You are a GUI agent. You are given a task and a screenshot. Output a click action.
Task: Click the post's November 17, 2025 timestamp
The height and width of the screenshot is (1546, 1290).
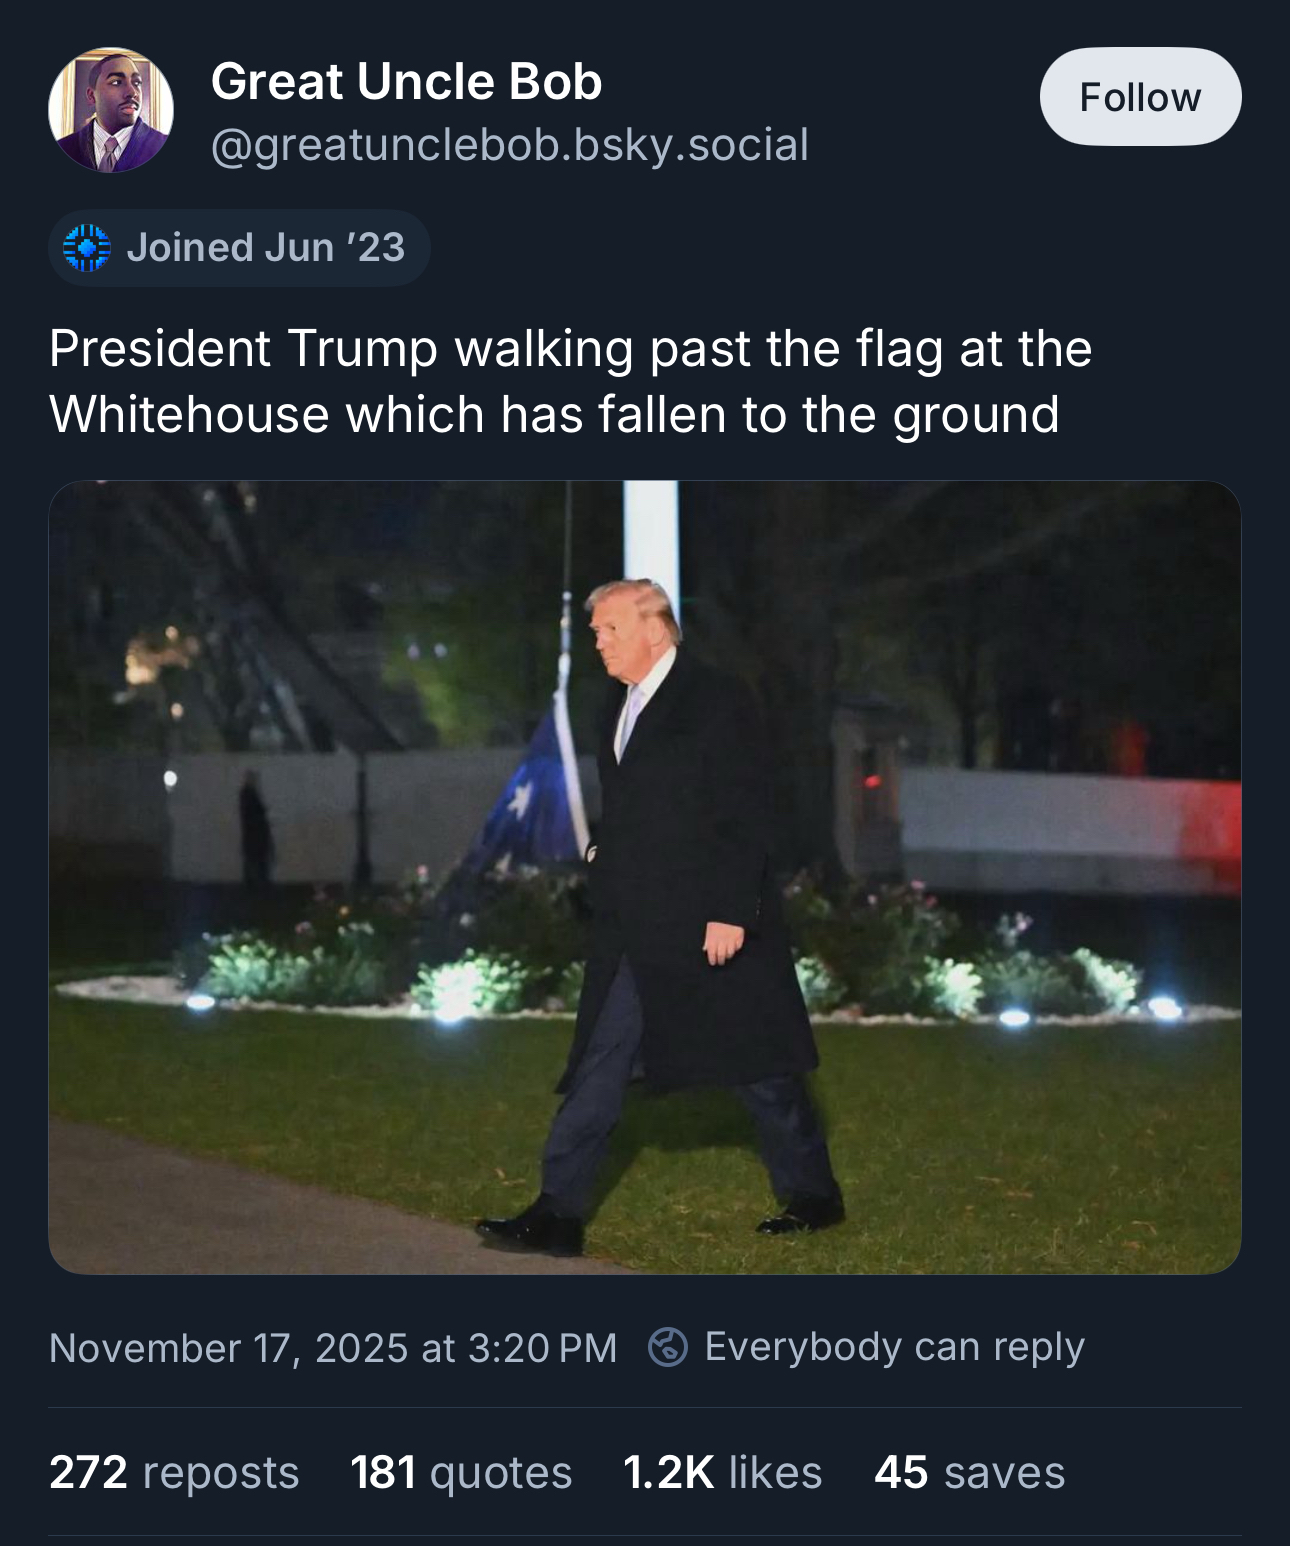point(333,1348)
